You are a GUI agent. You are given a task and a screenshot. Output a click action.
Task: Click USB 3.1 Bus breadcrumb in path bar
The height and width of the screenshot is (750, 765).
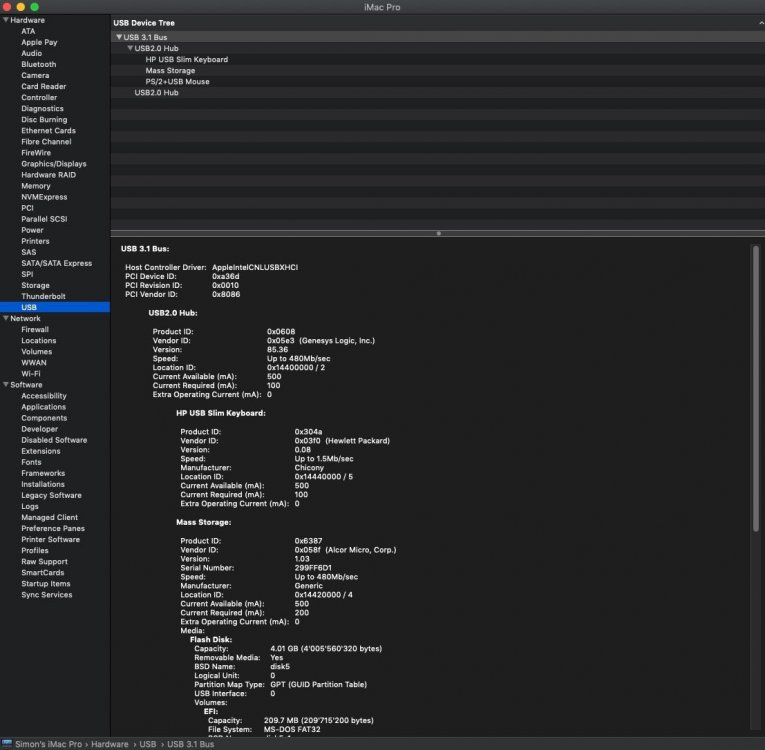(190, 744)
